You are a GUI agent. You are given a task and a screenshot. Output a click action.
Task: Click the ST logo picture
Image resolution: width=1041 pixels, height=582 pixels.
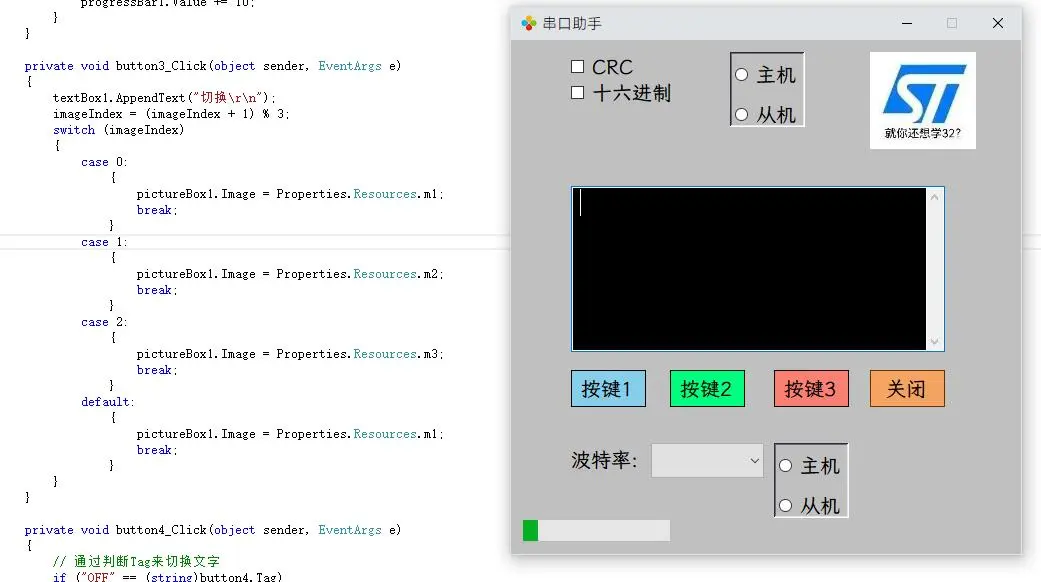coord(922,100)
